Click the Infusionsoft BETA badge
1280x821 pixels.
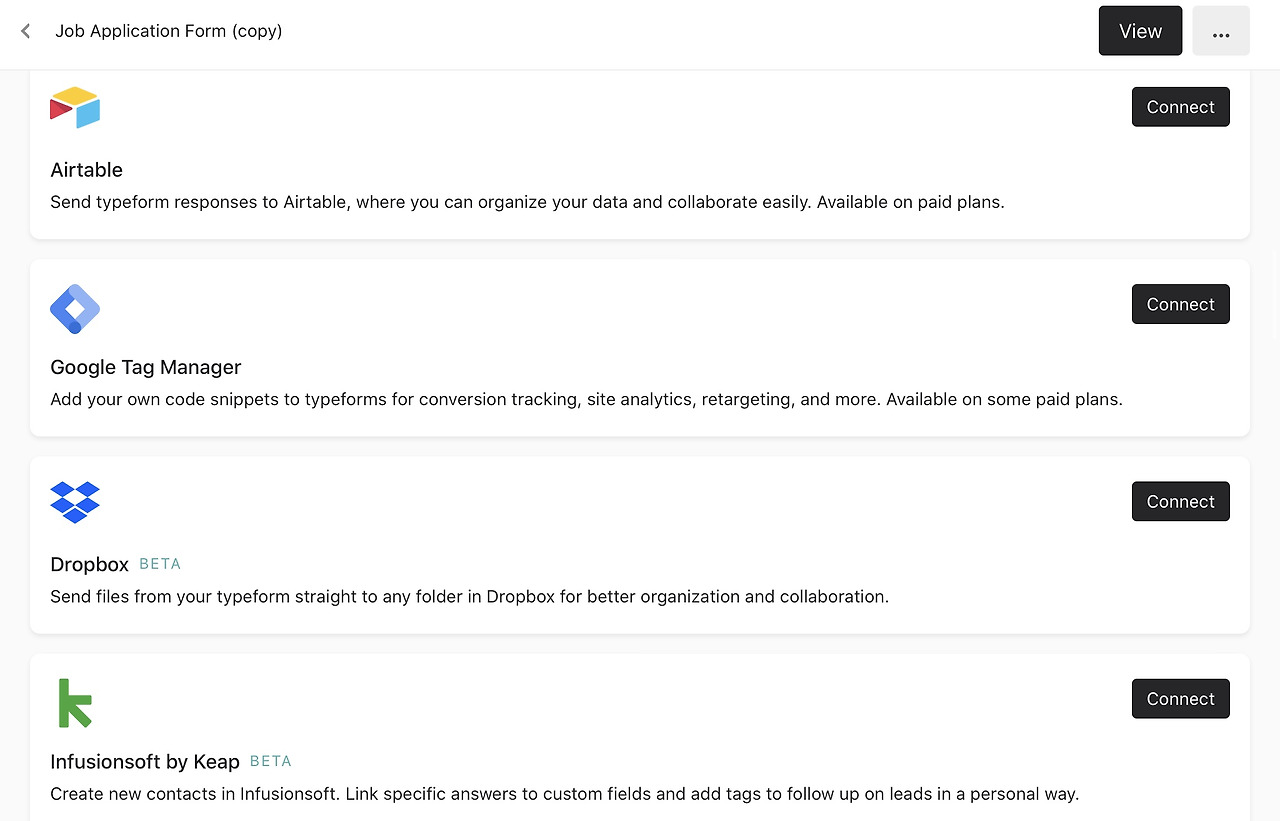pos(271,761)
